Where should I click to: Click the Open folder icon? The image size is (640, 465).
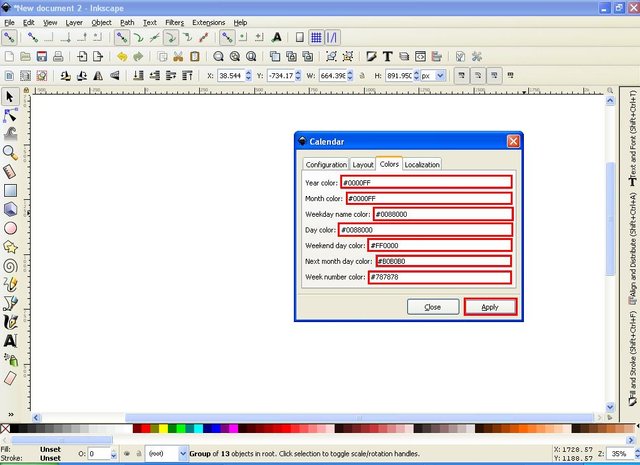click(x=25, y=56)
